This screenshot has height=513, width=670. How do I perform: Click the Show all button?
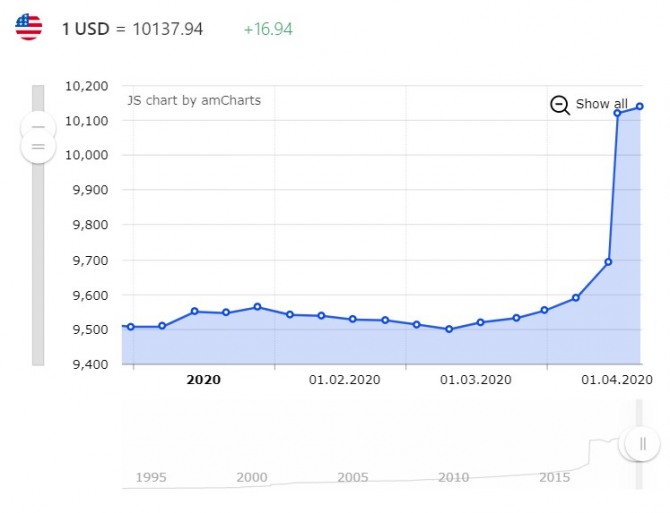601,104
